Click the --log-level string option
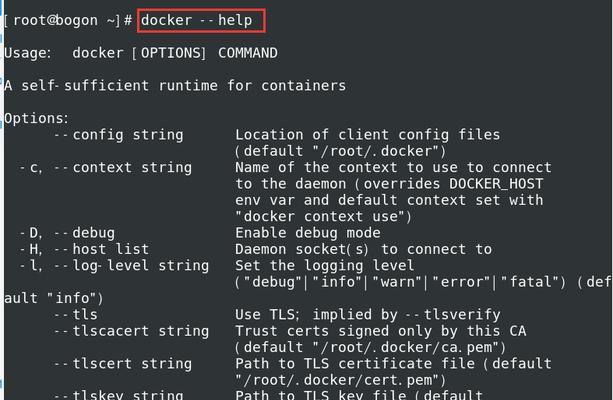Viewport: 613px width, 400px height. coord(131,266)
